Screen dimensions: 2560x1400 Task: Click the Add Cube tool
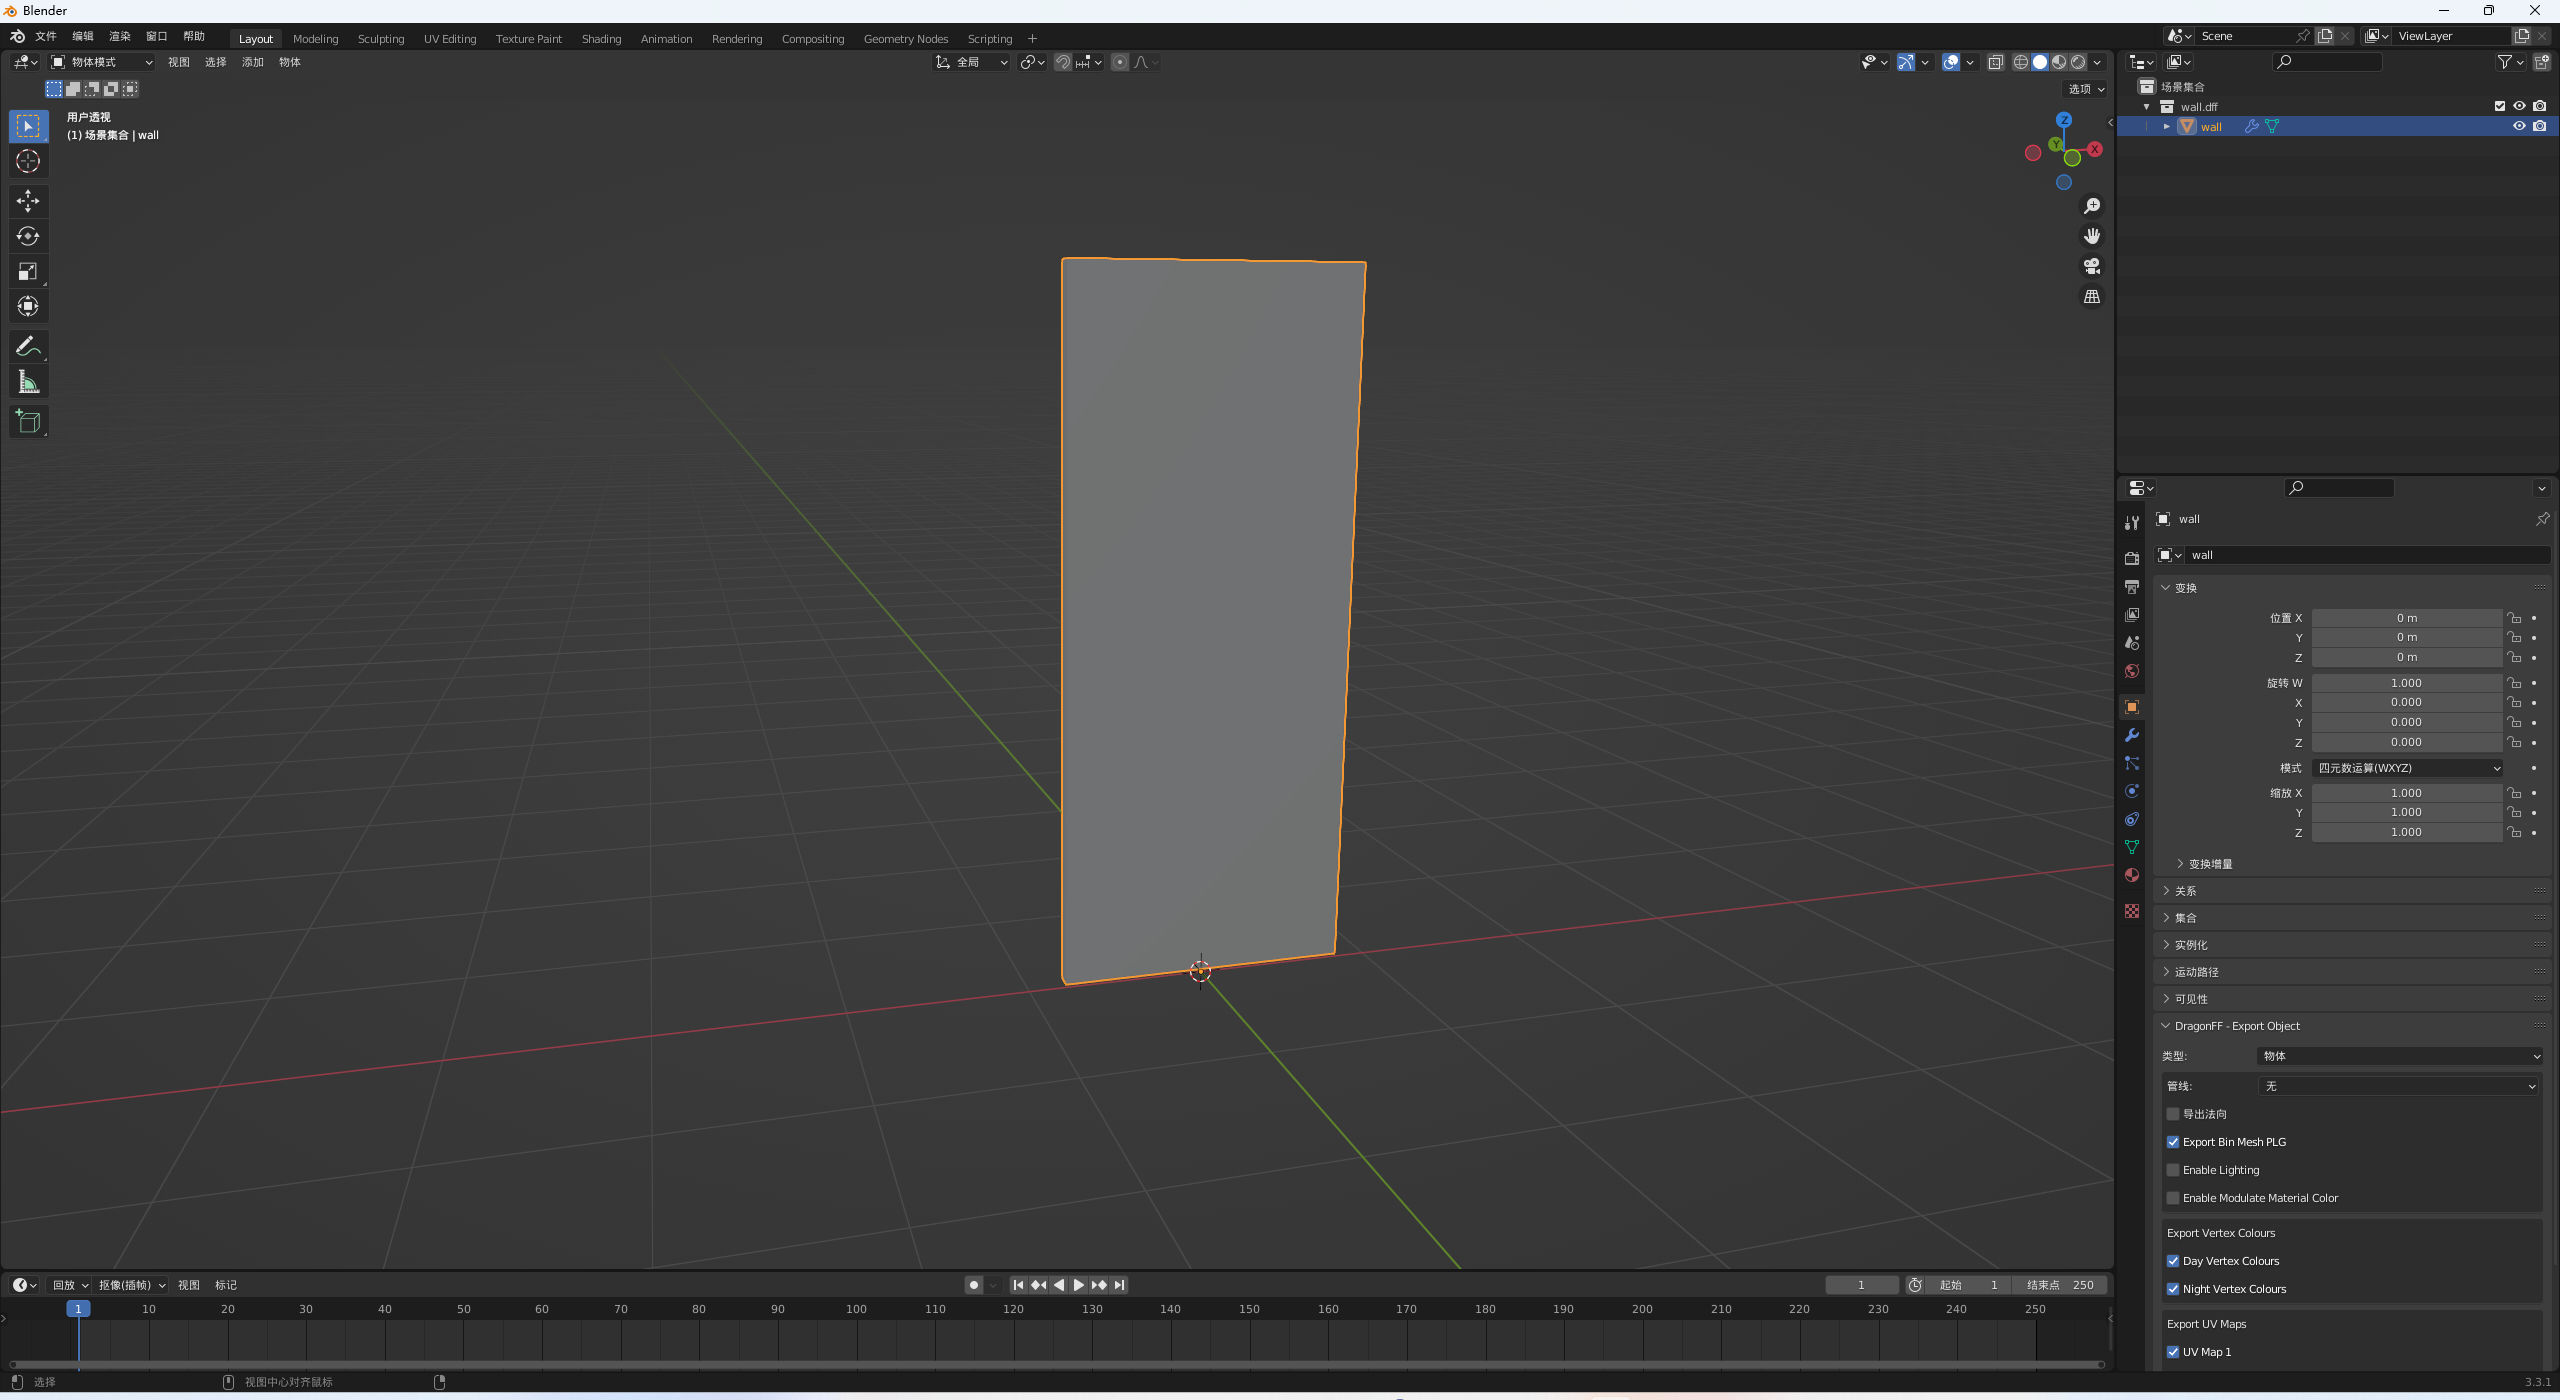[x=28, y=422]
